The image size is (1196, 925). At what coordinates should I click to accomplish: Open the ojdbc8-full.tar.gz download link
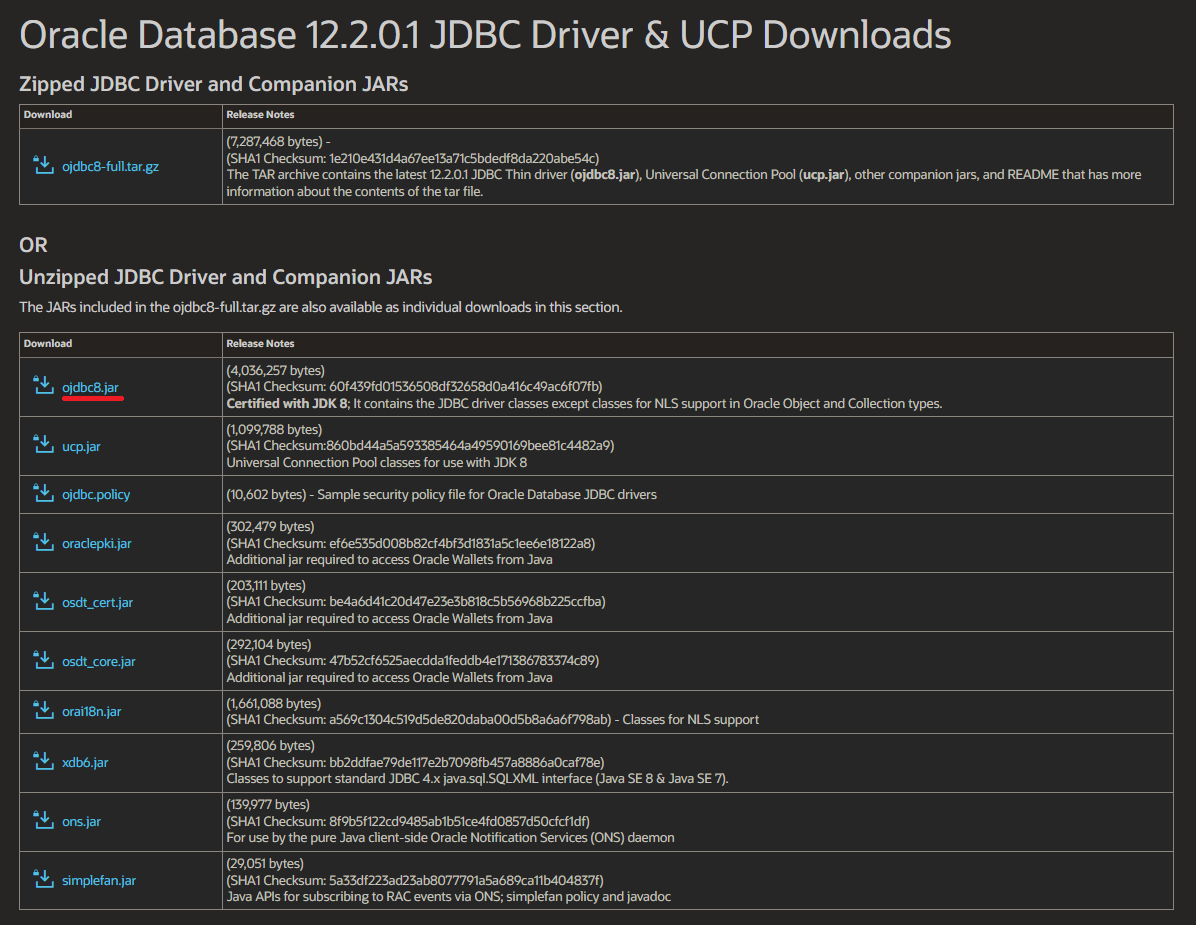pos(111,166)
